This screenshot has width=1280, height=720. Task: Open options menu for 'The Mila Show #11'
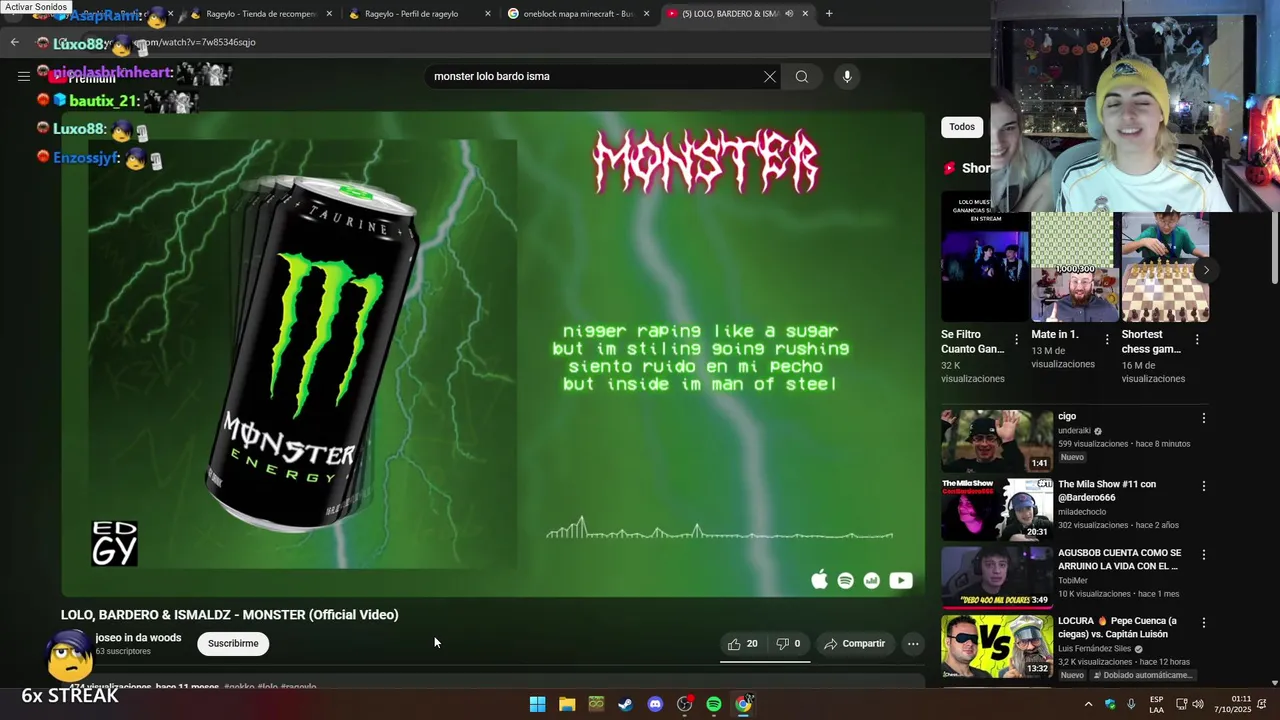click(1204, 486)
